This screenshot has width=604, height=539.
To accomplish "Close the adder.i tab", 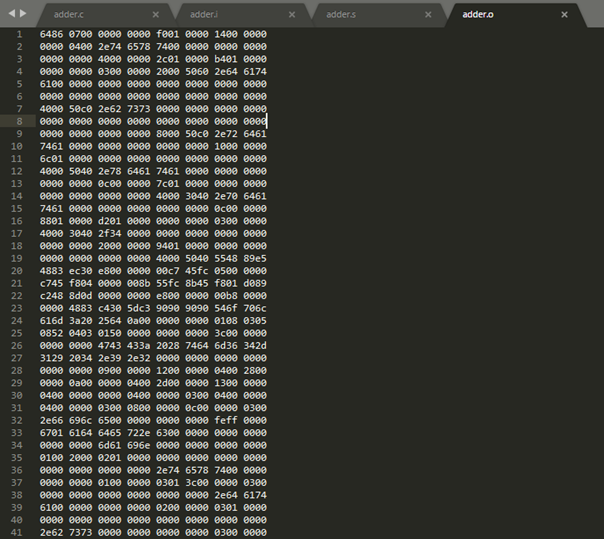I will click(292, 15).
